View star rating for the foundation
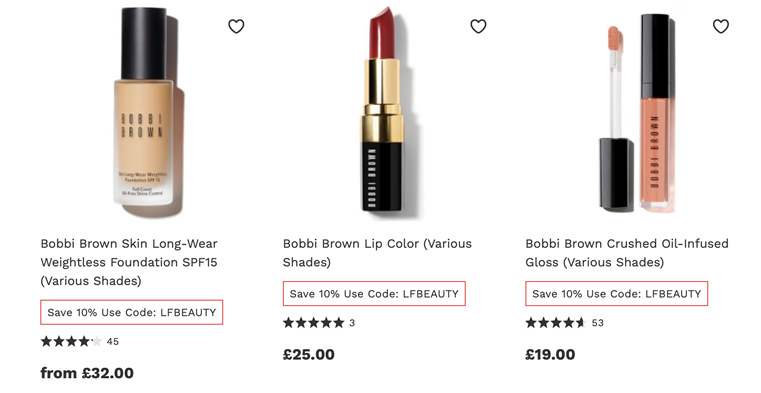Image resolution: width=761 pixels, height=393 pixels. tap(71, 342)
